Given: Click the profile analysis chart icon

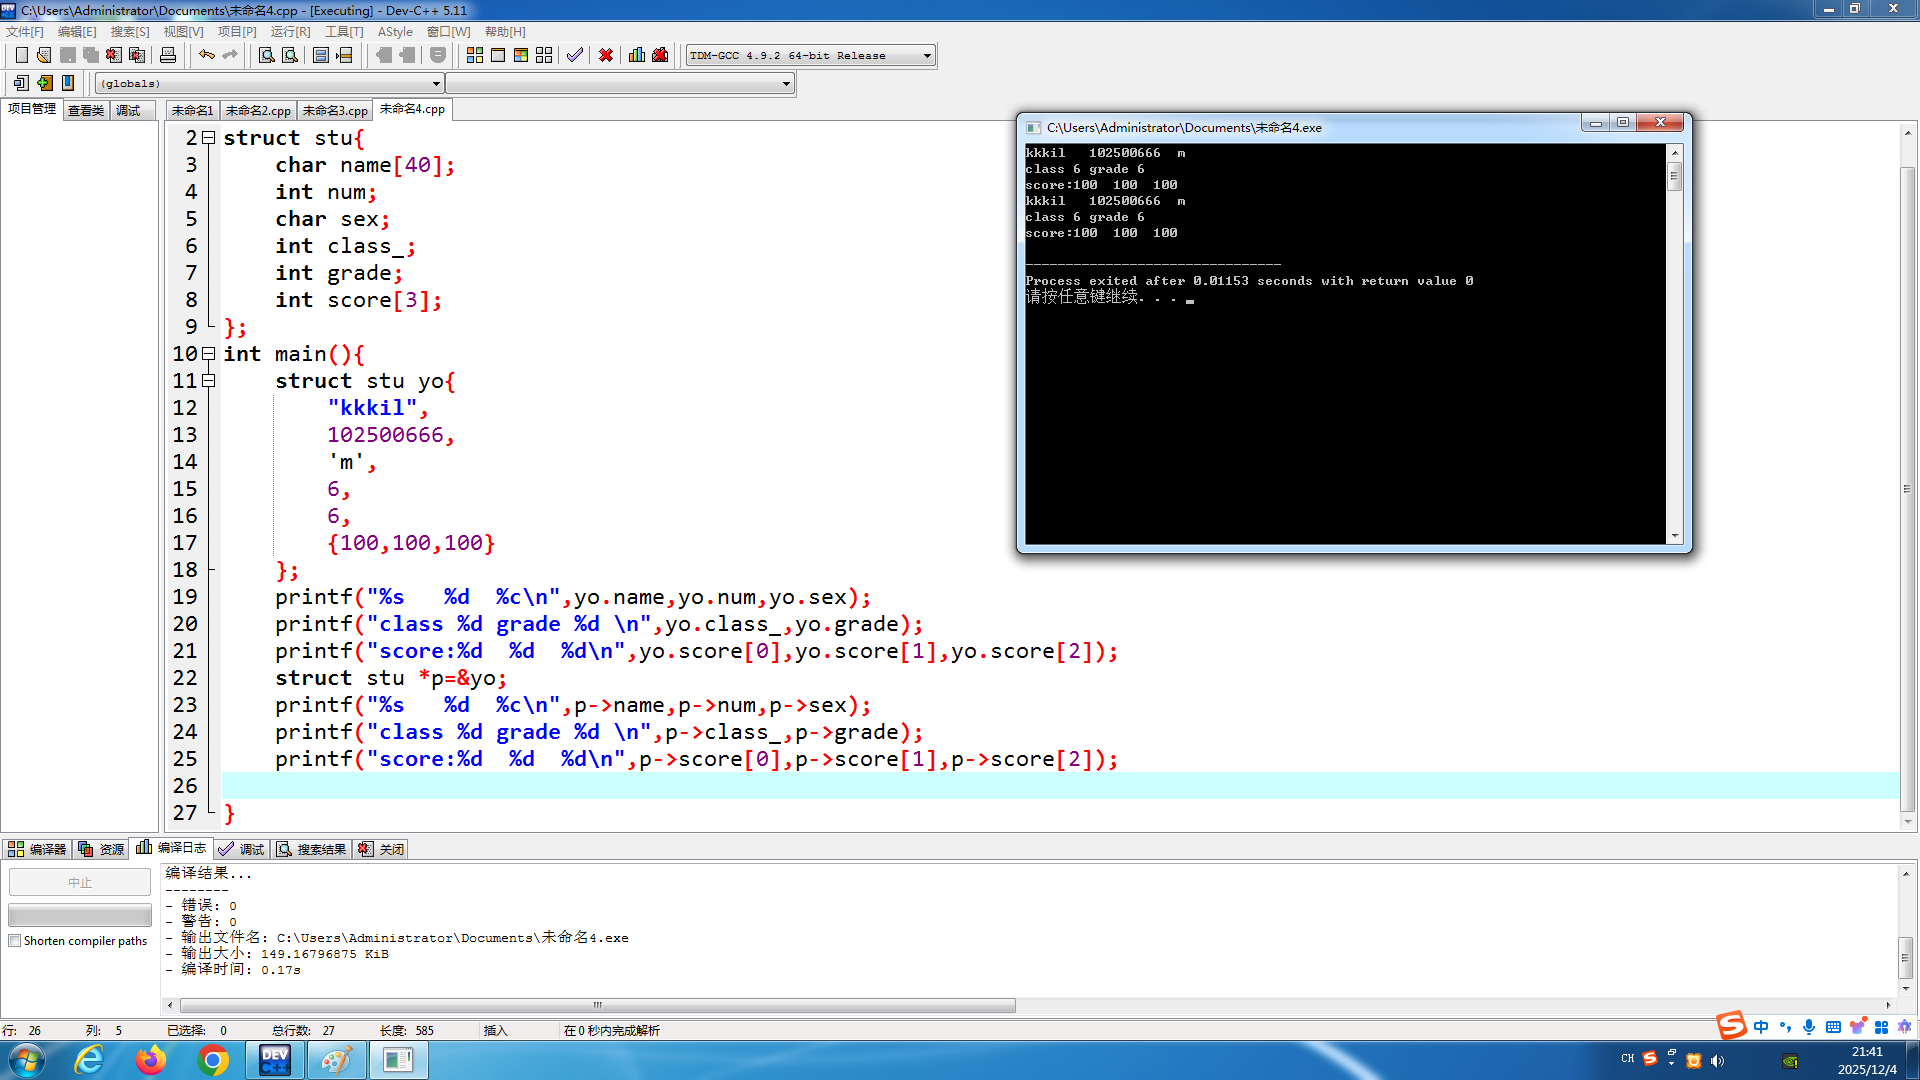Looking at the screenshot, I should (x=637, y=55).
